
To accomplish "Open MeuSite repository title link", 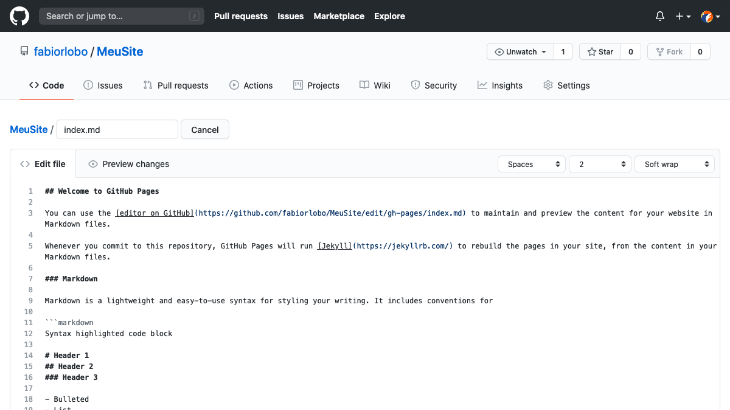I will [x=120, y=52].
